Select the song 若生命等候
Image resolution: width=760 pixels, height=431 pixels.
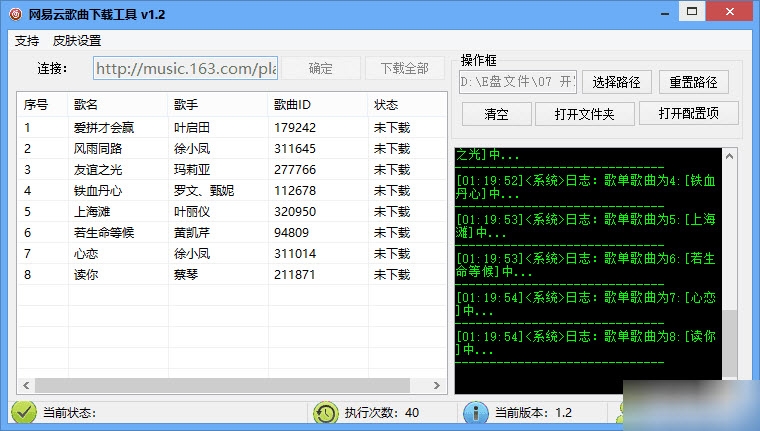tap(104, 233)
